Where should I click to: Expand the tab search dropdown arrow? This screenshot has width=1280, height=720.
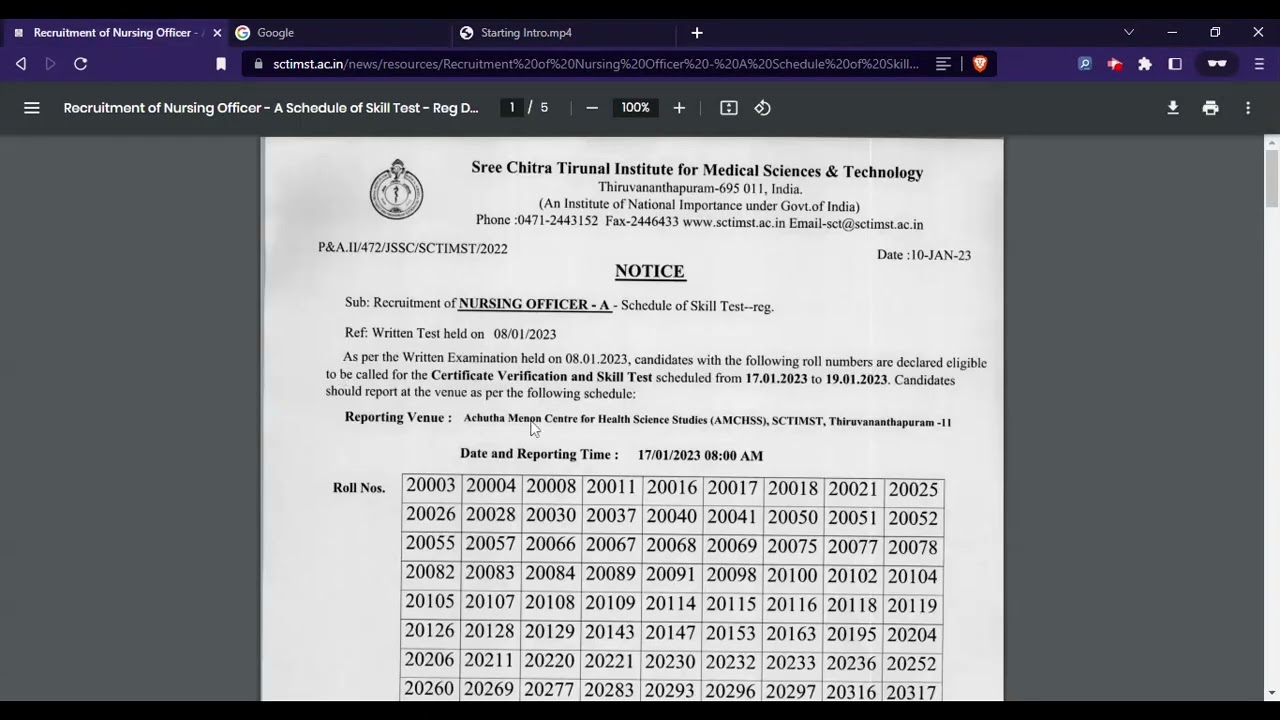point(1129,32)
